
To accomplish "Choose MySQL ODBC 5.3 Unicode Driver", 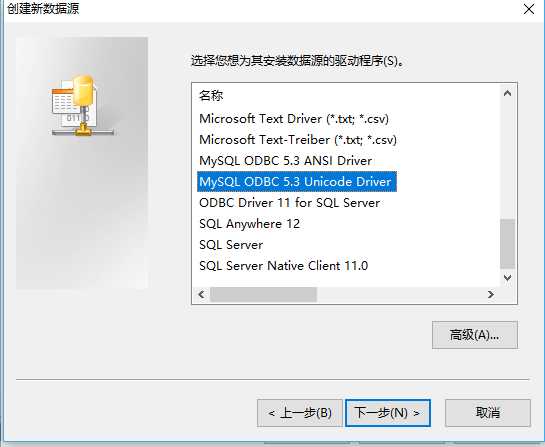I will point(296,181).
